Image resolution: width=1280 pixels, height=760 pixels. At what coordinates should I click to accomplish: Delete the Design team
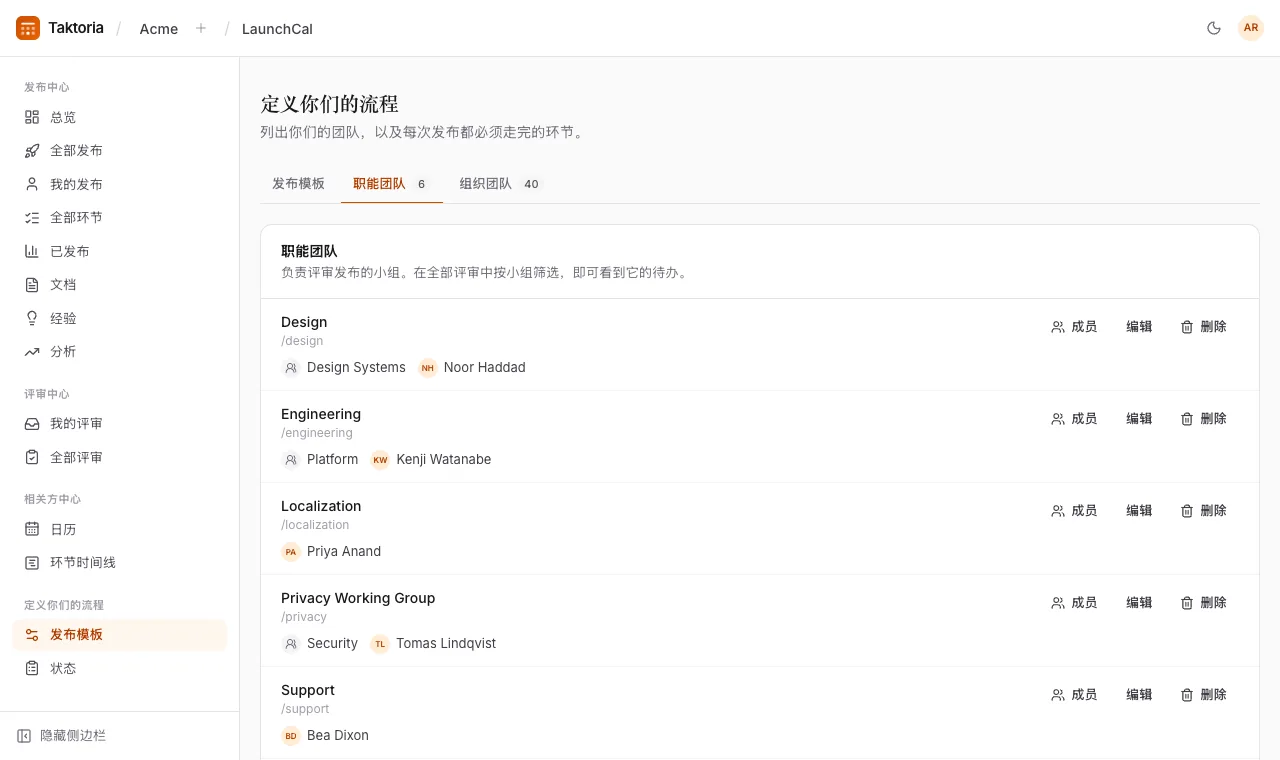[1203, 327]
